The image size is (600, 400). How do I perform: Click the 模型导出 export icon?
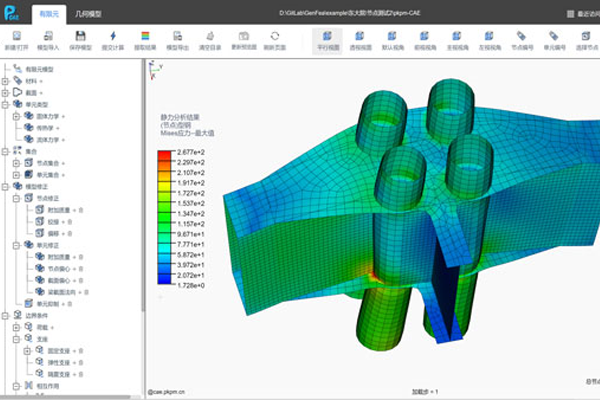[x=177, y=37]
